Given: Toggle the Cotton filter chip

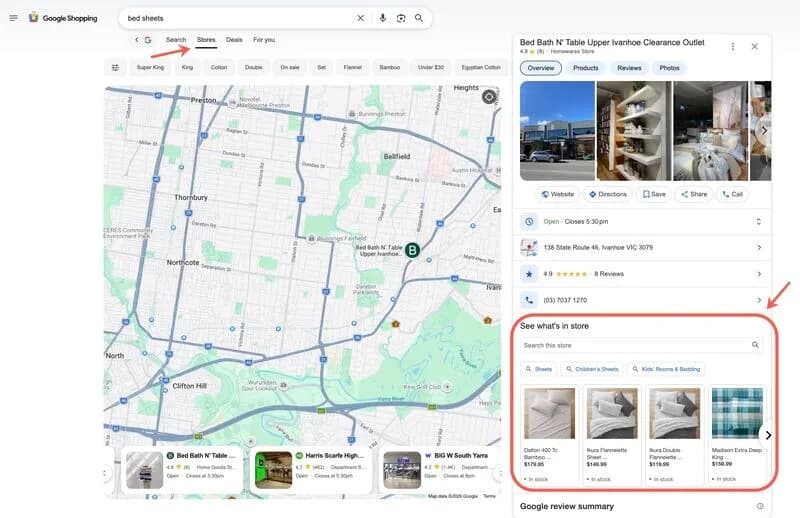Looking at the screenshot, I should 219,67.
